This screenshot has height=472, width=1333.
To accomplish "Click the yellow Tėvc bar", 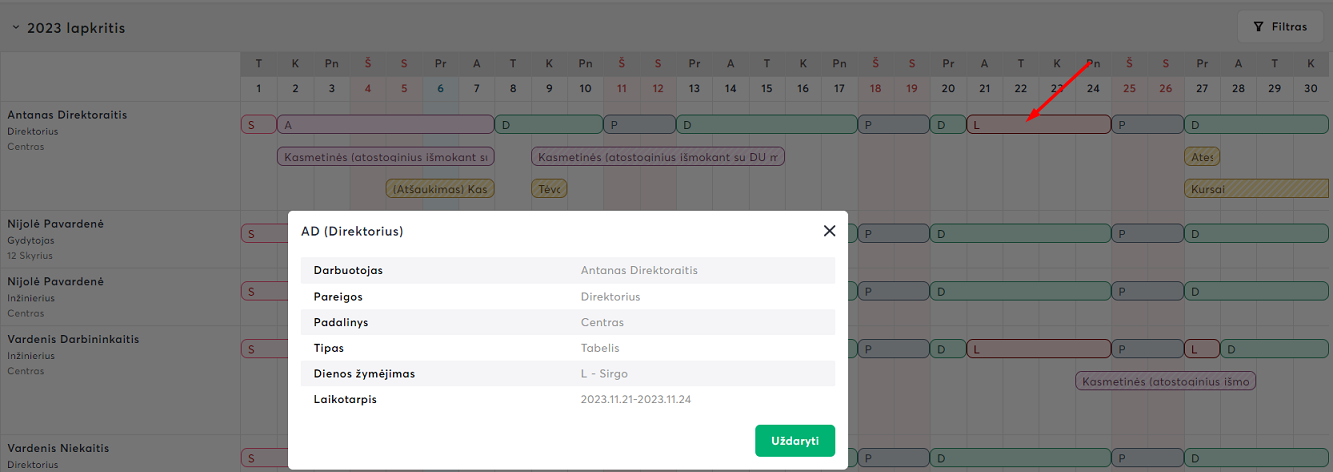I will coord(549,189).
